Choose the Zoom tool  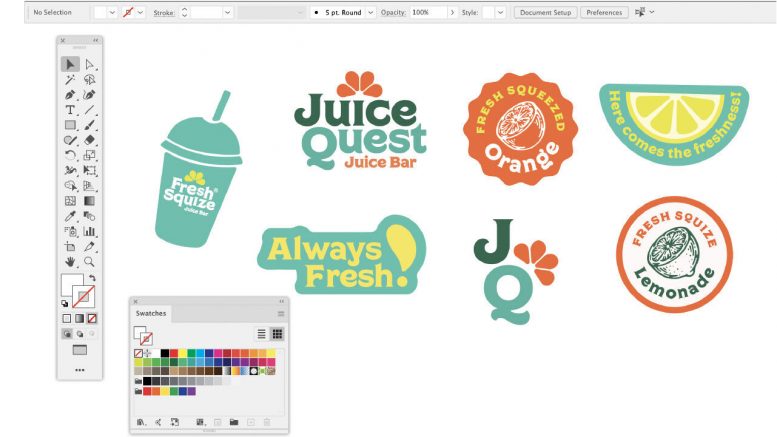[x=89, y=262]
